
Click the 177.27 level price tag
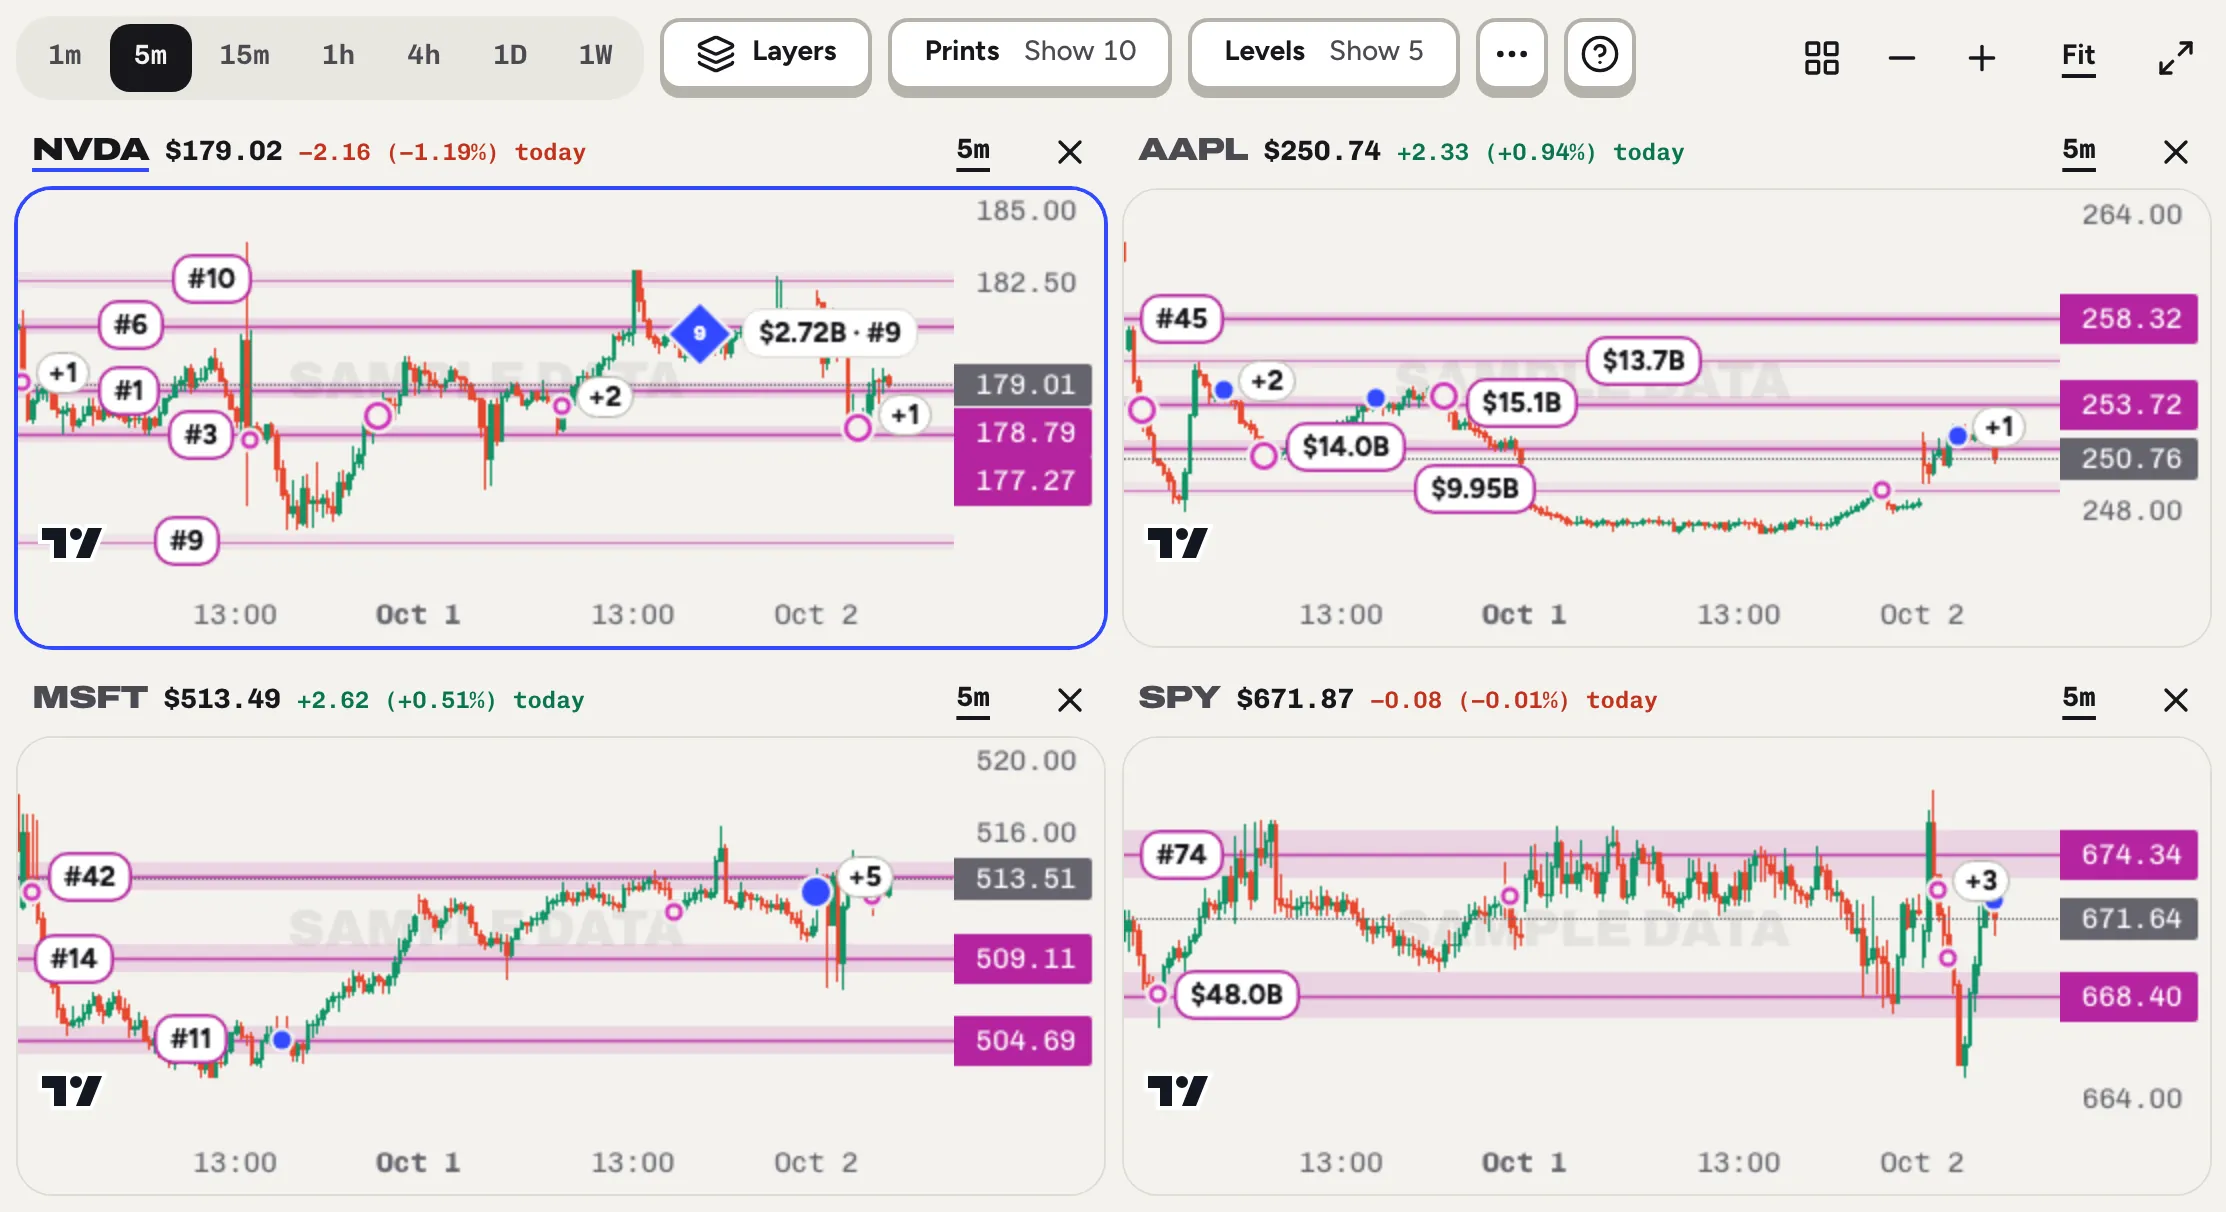[1024, 481]
